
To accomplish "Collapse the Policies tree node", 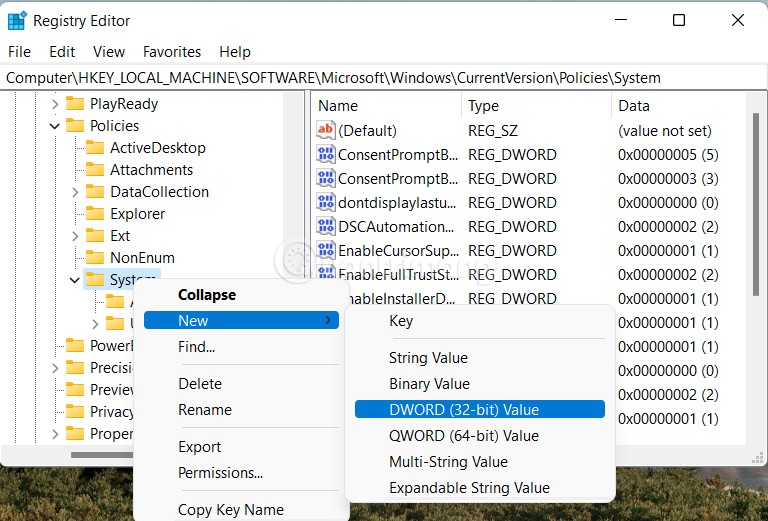I will [55, 126].
